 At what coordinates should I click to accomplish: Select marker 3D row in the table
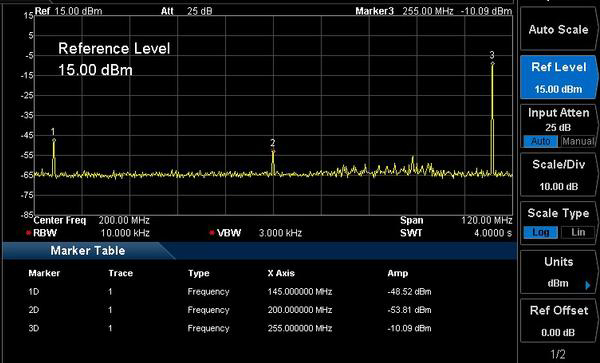coord(230,328)
